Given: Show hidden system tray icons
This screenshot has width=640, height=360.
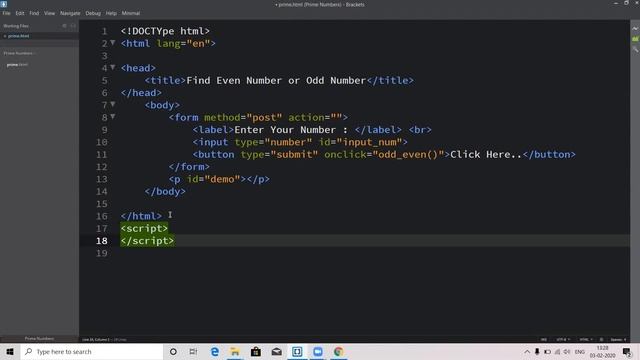Looking at the screenshot, I should click(527, 351).
